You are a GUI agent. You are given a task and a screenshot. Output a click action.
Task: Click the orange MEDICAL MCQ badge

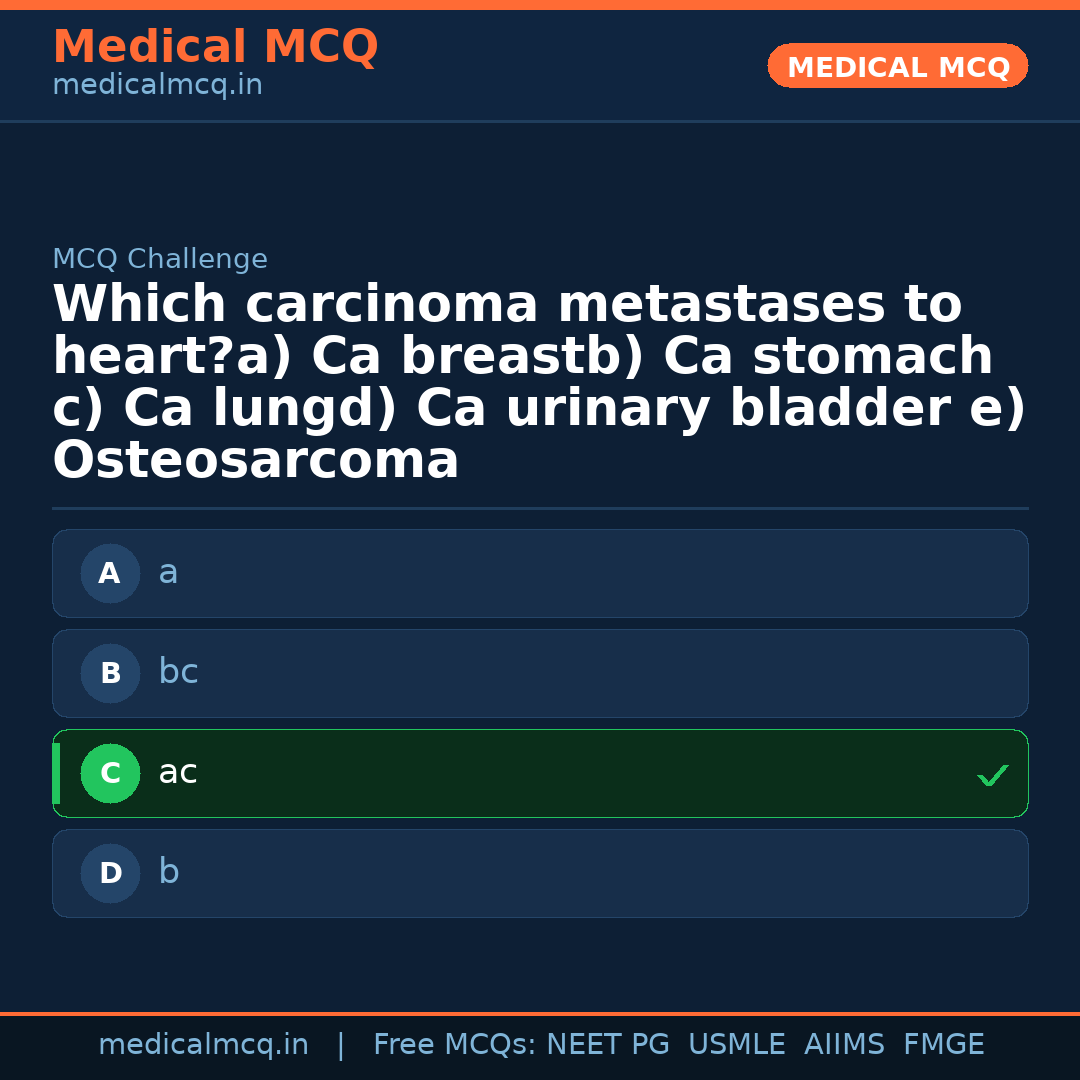click(897, 66)
